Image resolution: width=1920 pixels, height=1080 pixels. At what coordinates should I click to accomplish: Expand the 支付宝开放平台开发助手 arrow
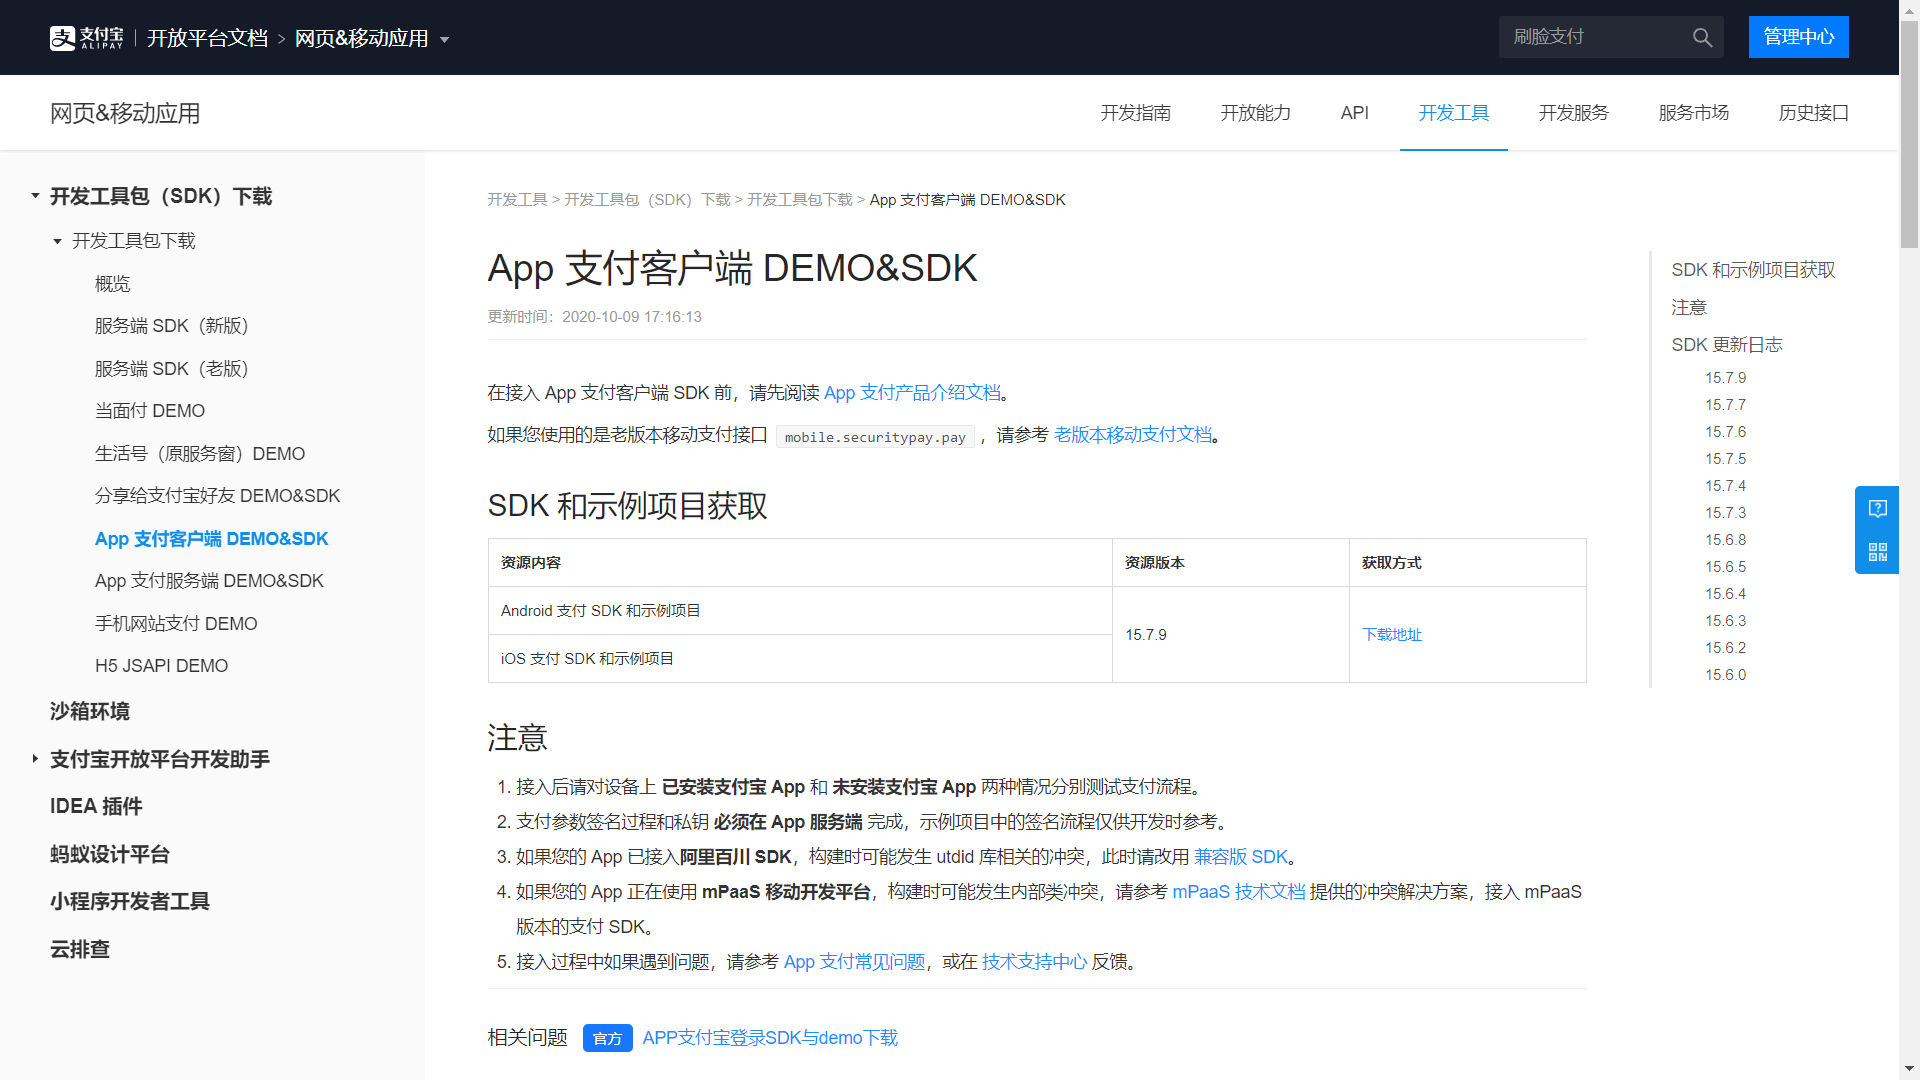35,759
